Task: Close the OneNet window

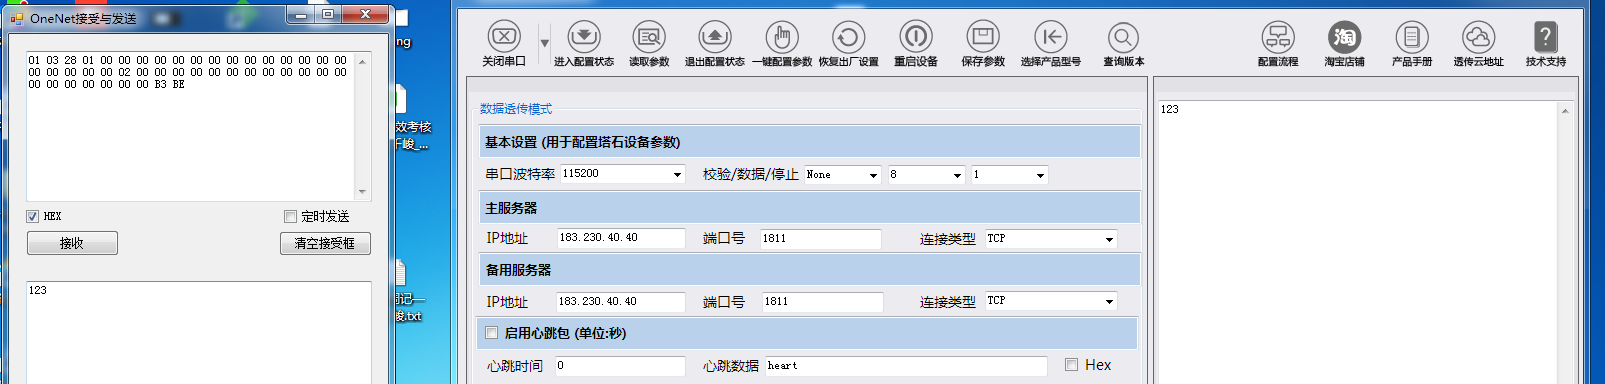Action: (x=365, y=14)
